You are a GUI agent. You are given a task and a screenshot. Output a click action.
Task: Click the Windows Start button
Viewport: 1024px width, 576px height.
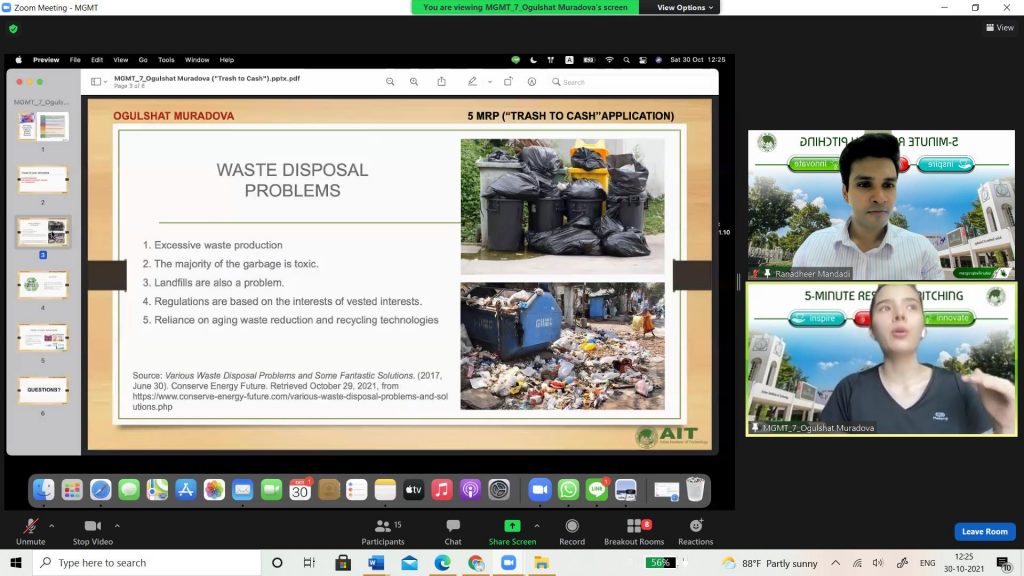(16, 562)
